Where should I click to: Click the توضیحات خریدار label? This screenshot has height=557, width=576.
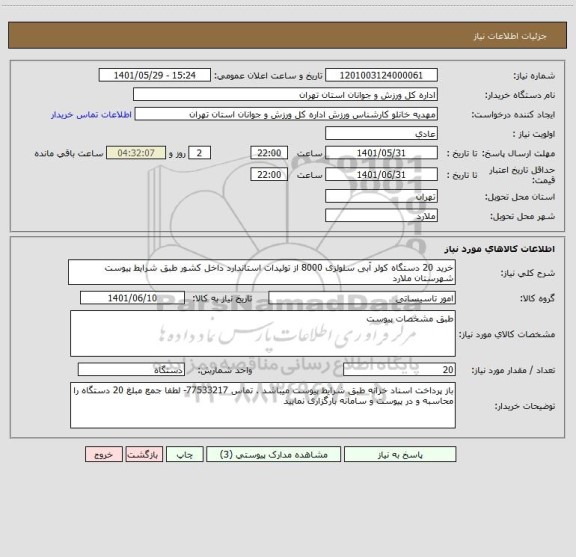coord(525,406)
